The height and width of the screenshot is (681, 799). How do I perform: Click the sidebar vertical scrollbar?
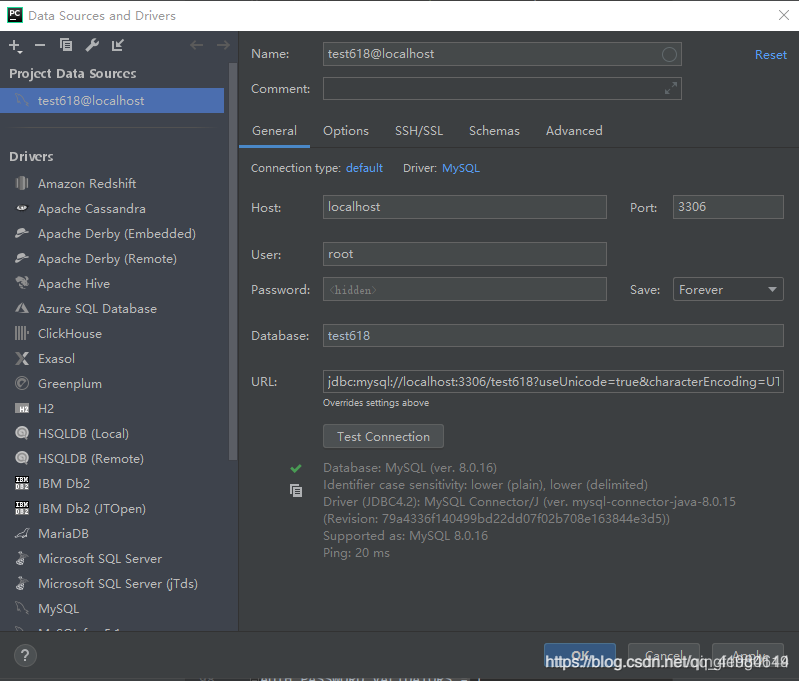tap(233, 261)
